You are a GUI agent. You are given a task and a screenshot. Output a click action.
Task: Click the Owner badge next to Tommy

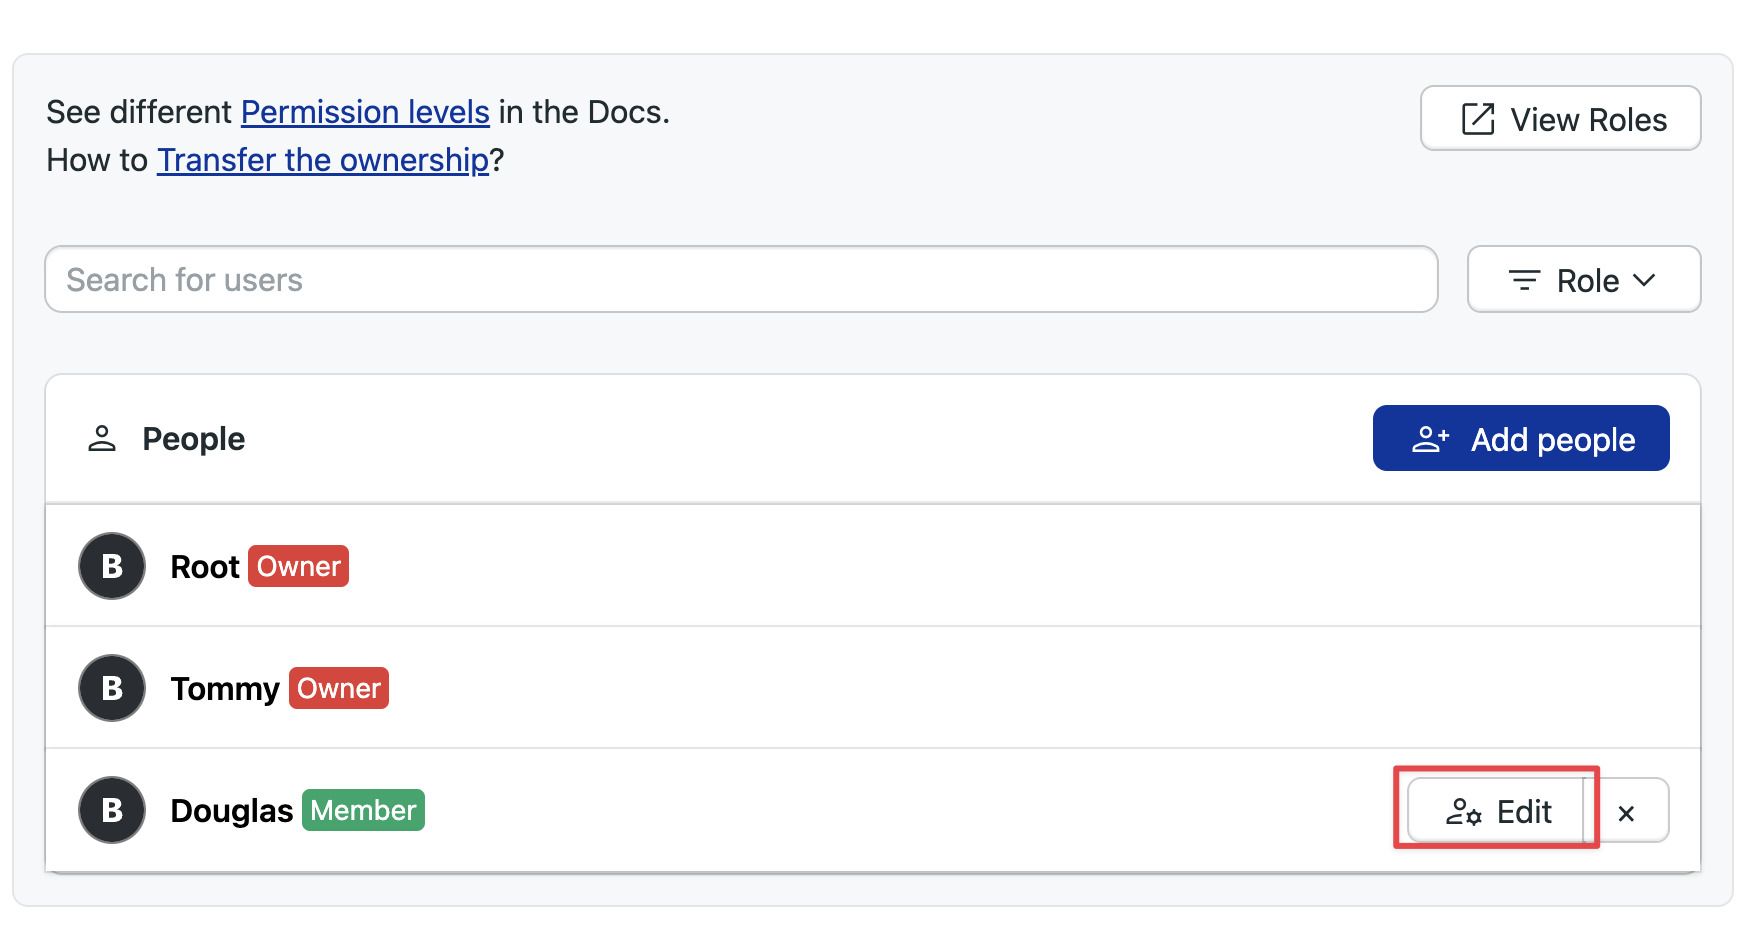[x=339, y=688]
